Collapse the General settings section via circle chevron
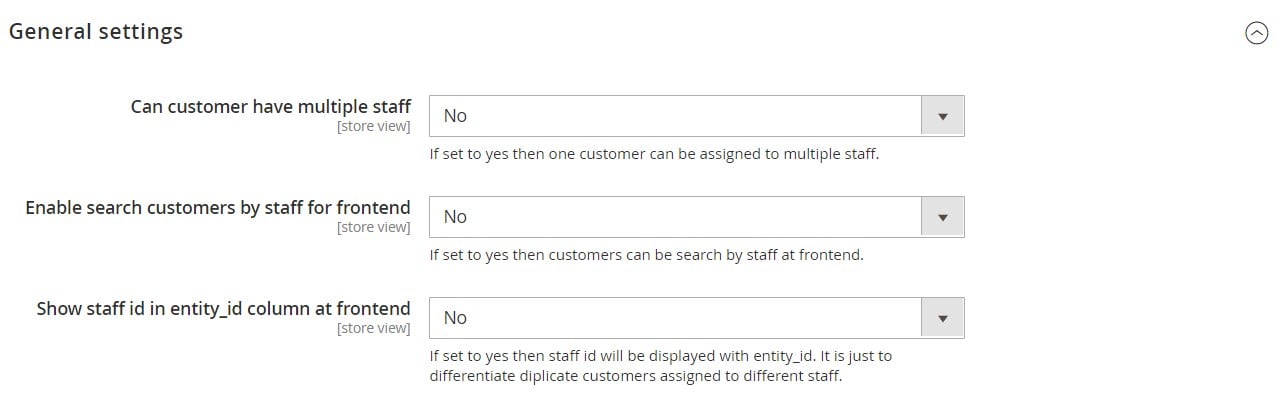 [x=1256, y=33]
